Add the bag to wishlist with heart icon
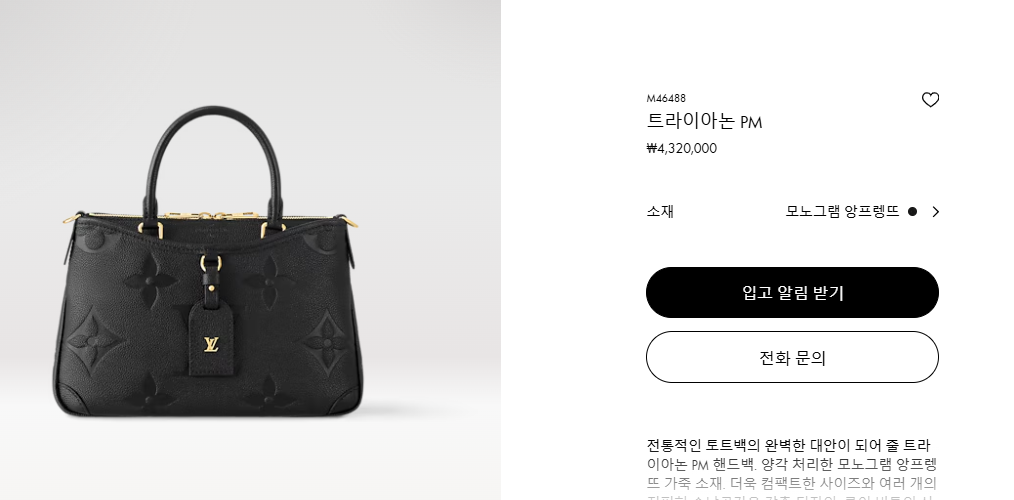Viewport: 1014px width, 500px height. pos(930,100)
